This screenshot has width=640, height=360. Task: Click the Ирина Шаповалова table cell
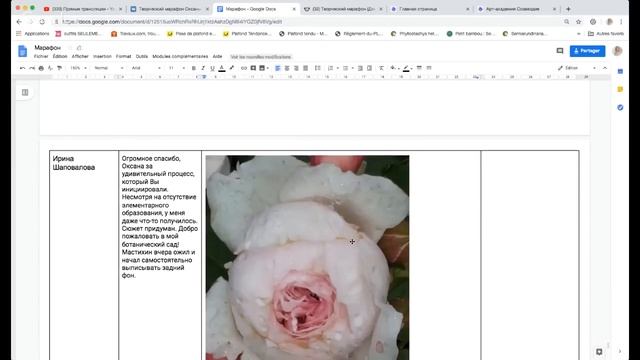(84, 255)
